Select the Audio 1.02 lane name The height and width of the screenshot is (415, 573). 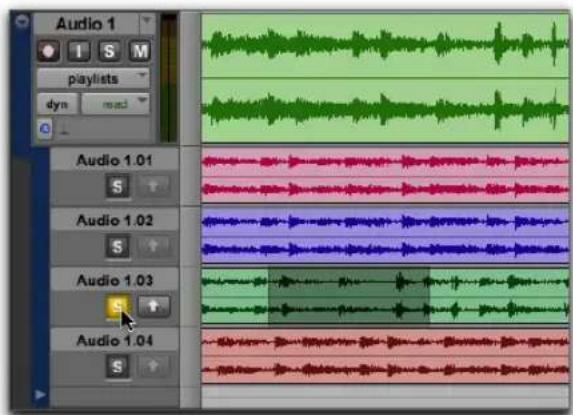click(114, 220)
